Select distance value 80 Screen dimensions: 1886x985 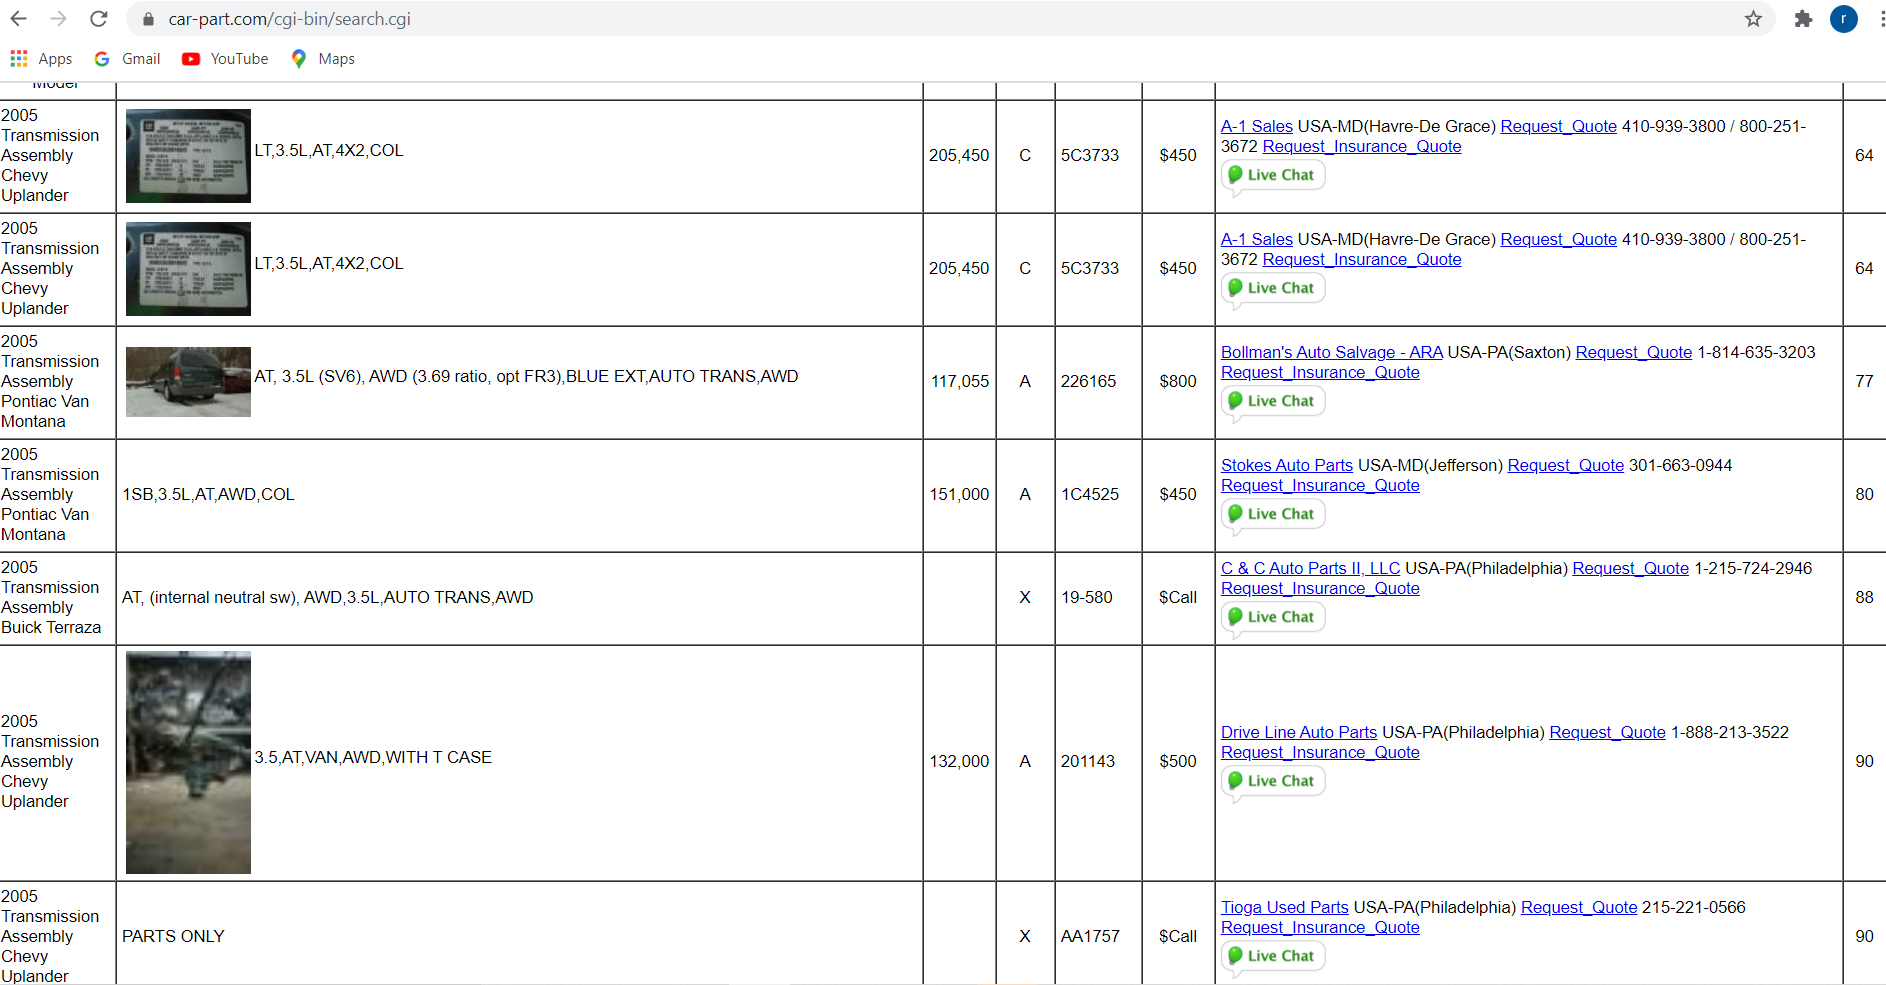pyautogui.click(x=1864, y=494)
